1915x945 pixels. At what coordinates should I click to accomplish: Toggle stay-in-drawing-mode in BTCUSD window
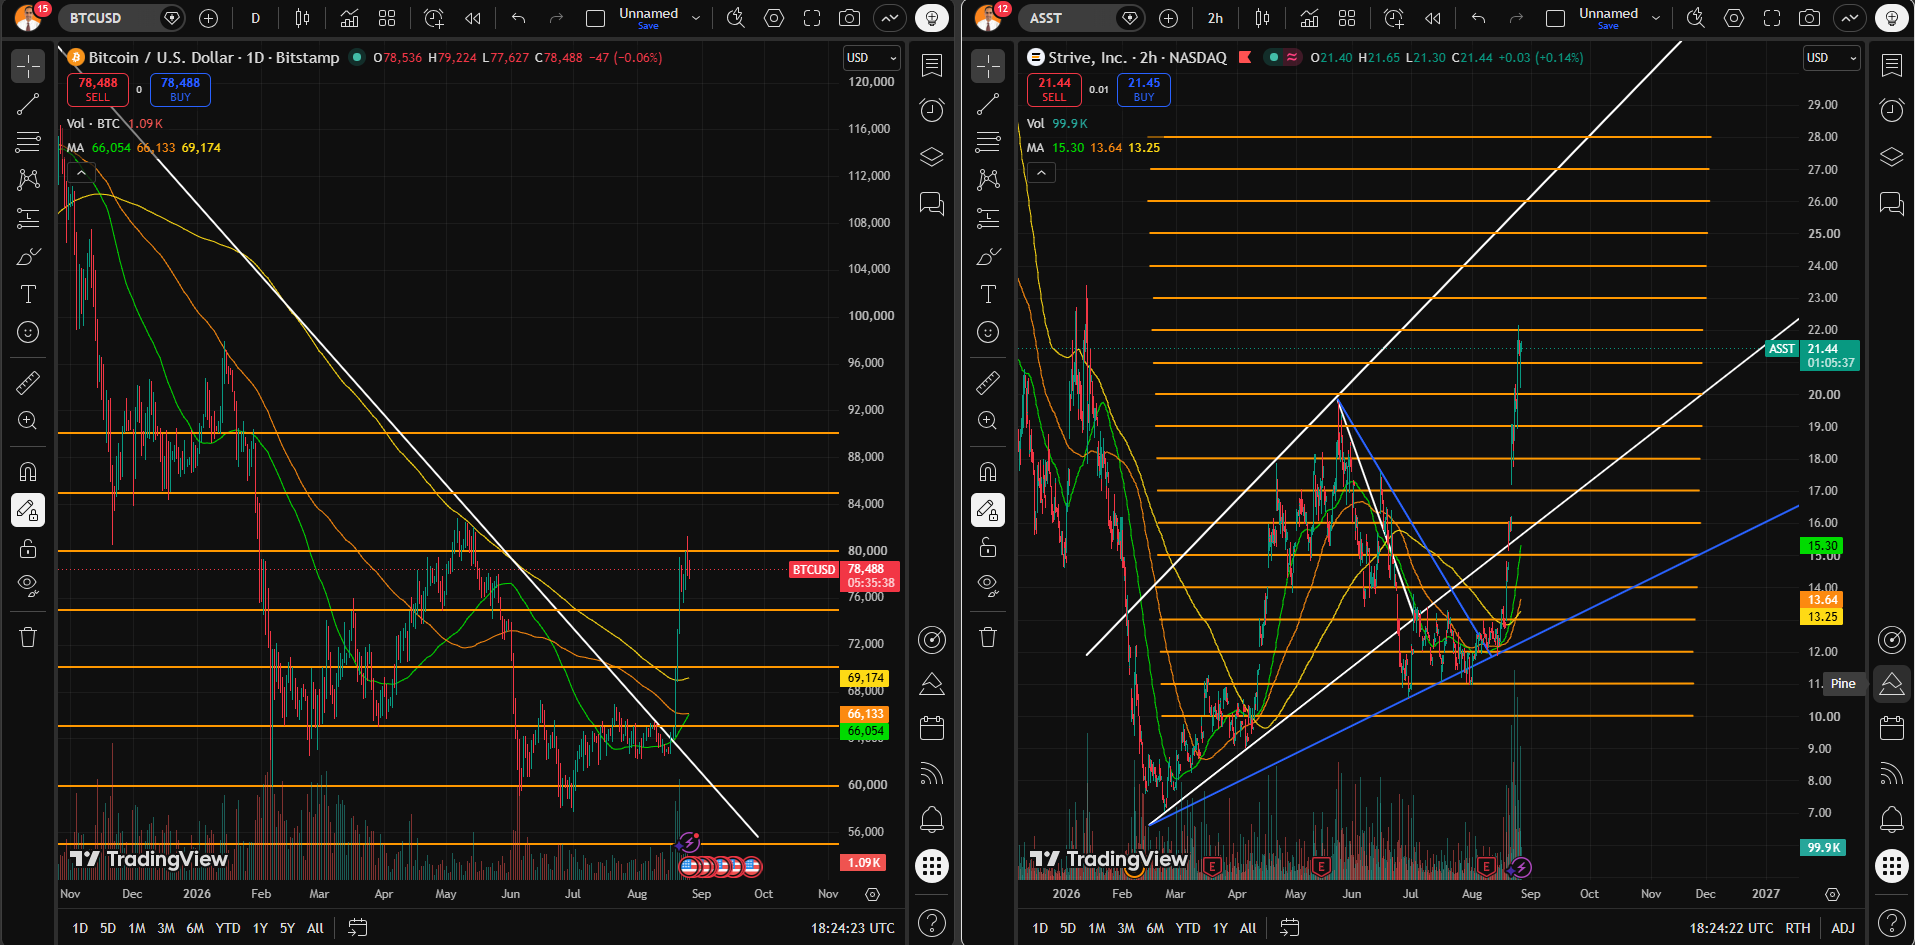[x=28, y=510]
